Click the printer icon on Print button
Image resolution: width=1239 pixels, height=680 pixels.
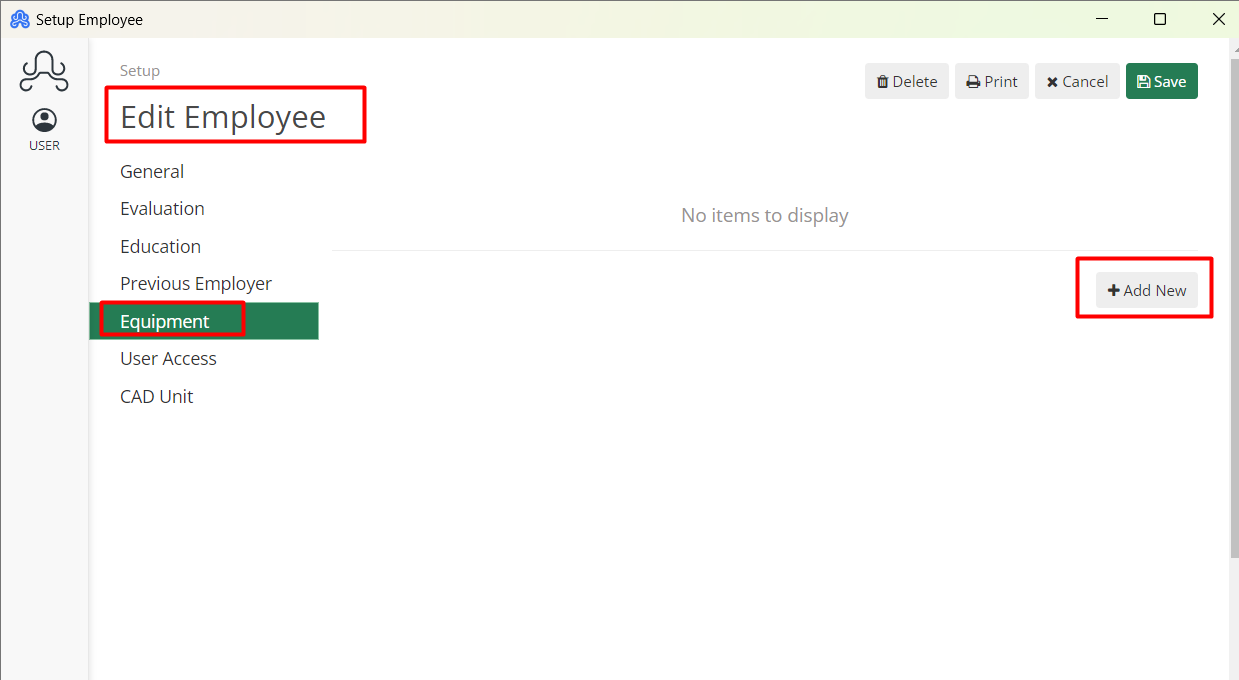[971, 81]
